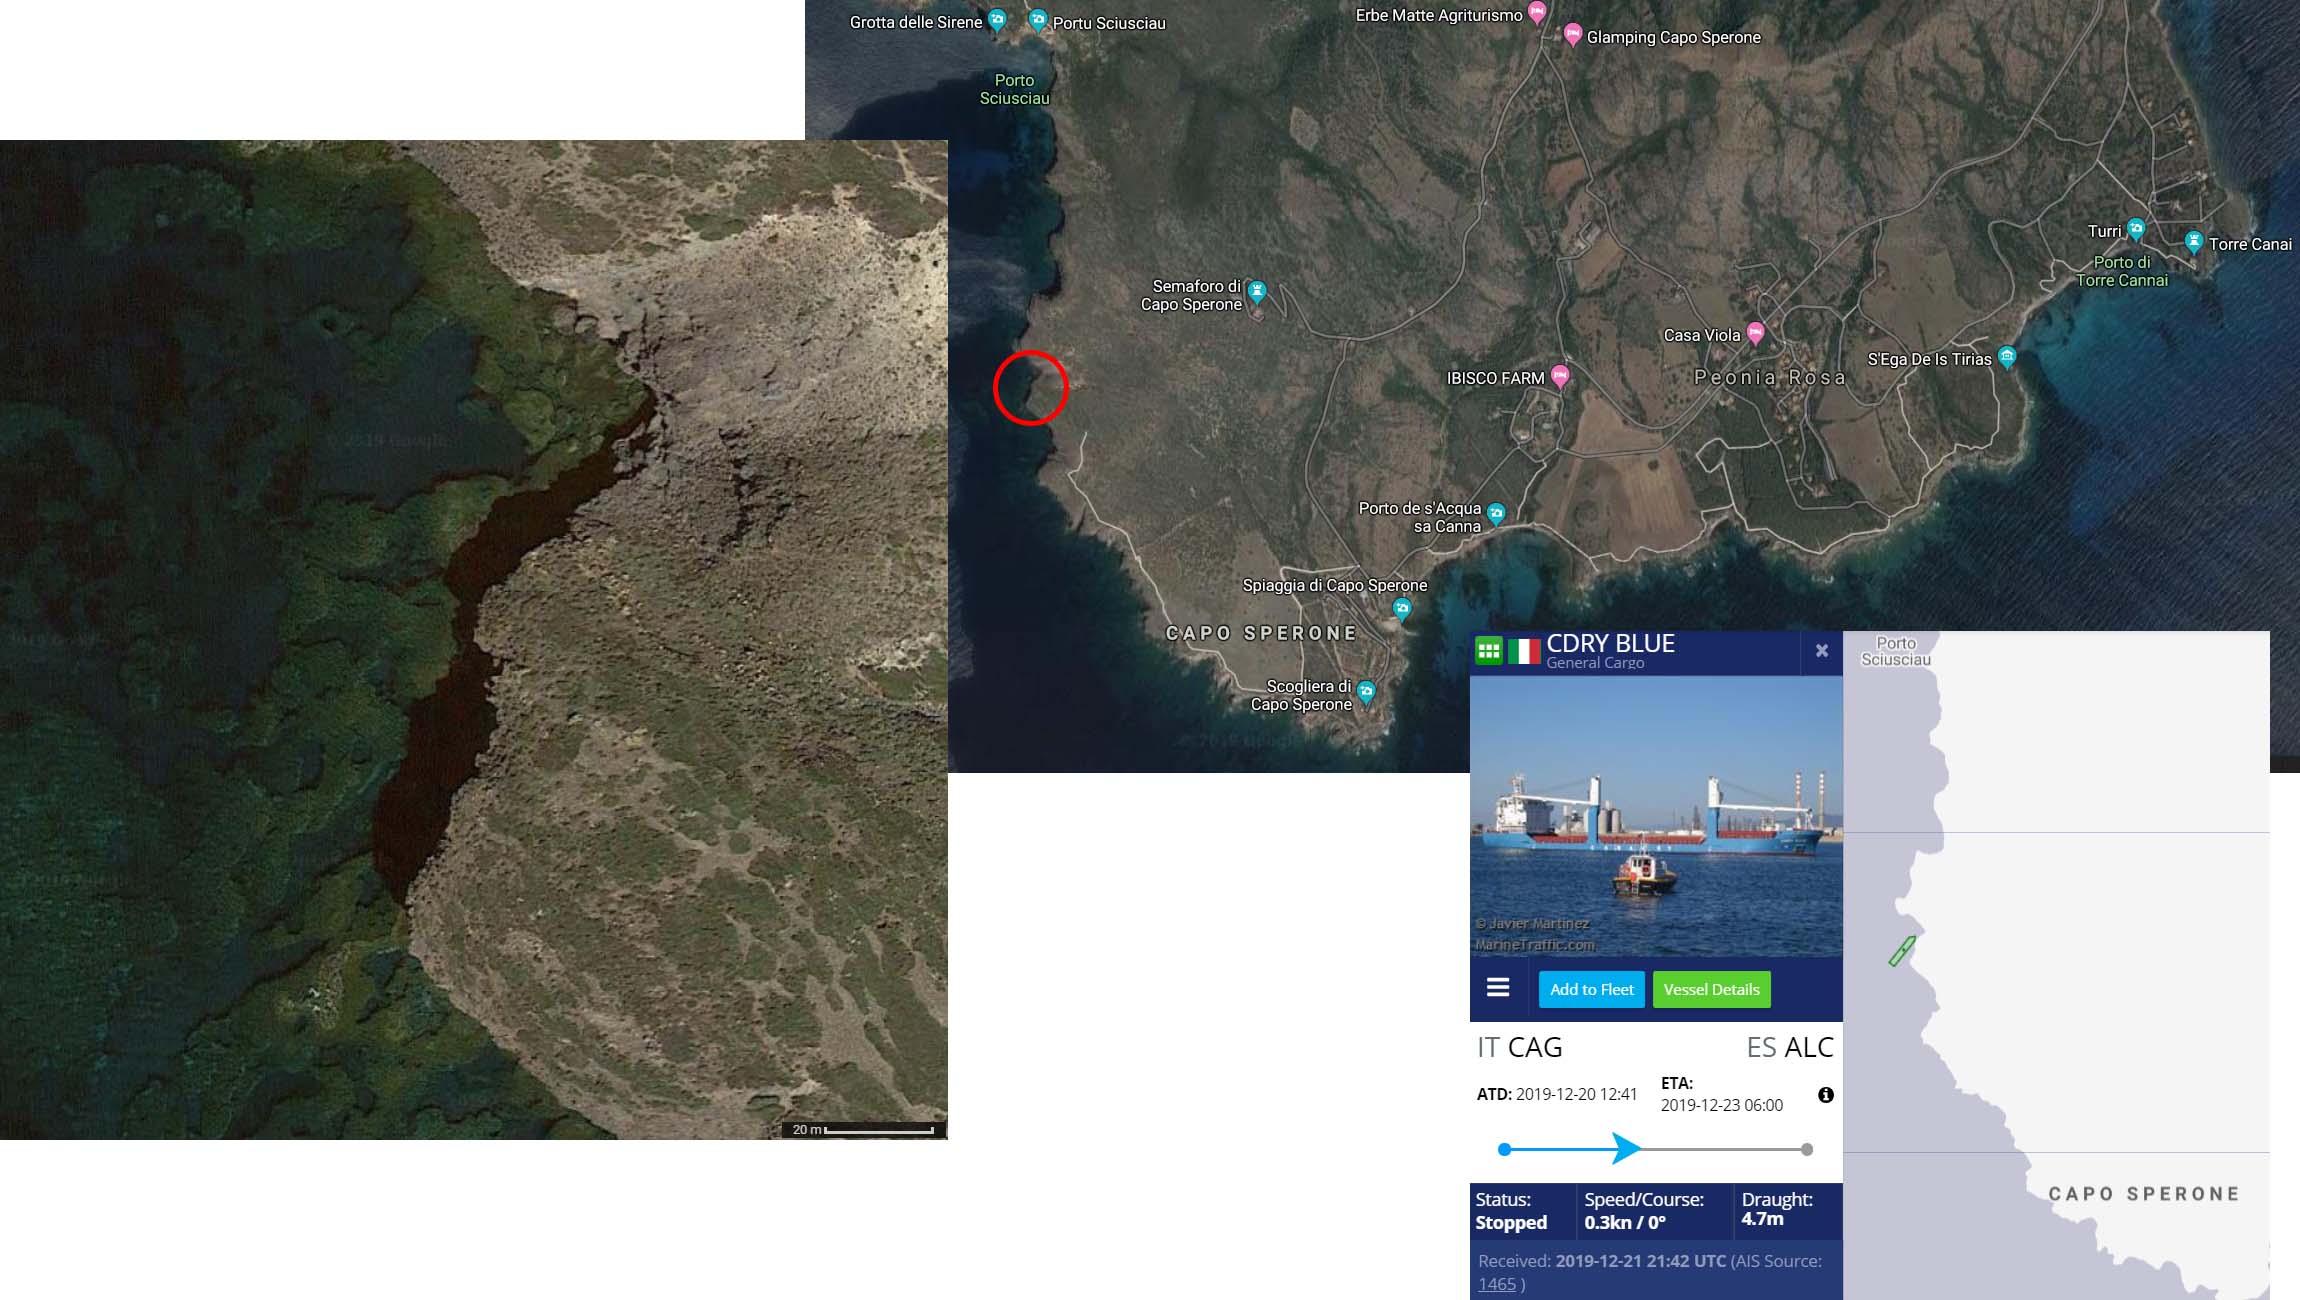Click the ETA info icon

click(x=1825, y=1095)
